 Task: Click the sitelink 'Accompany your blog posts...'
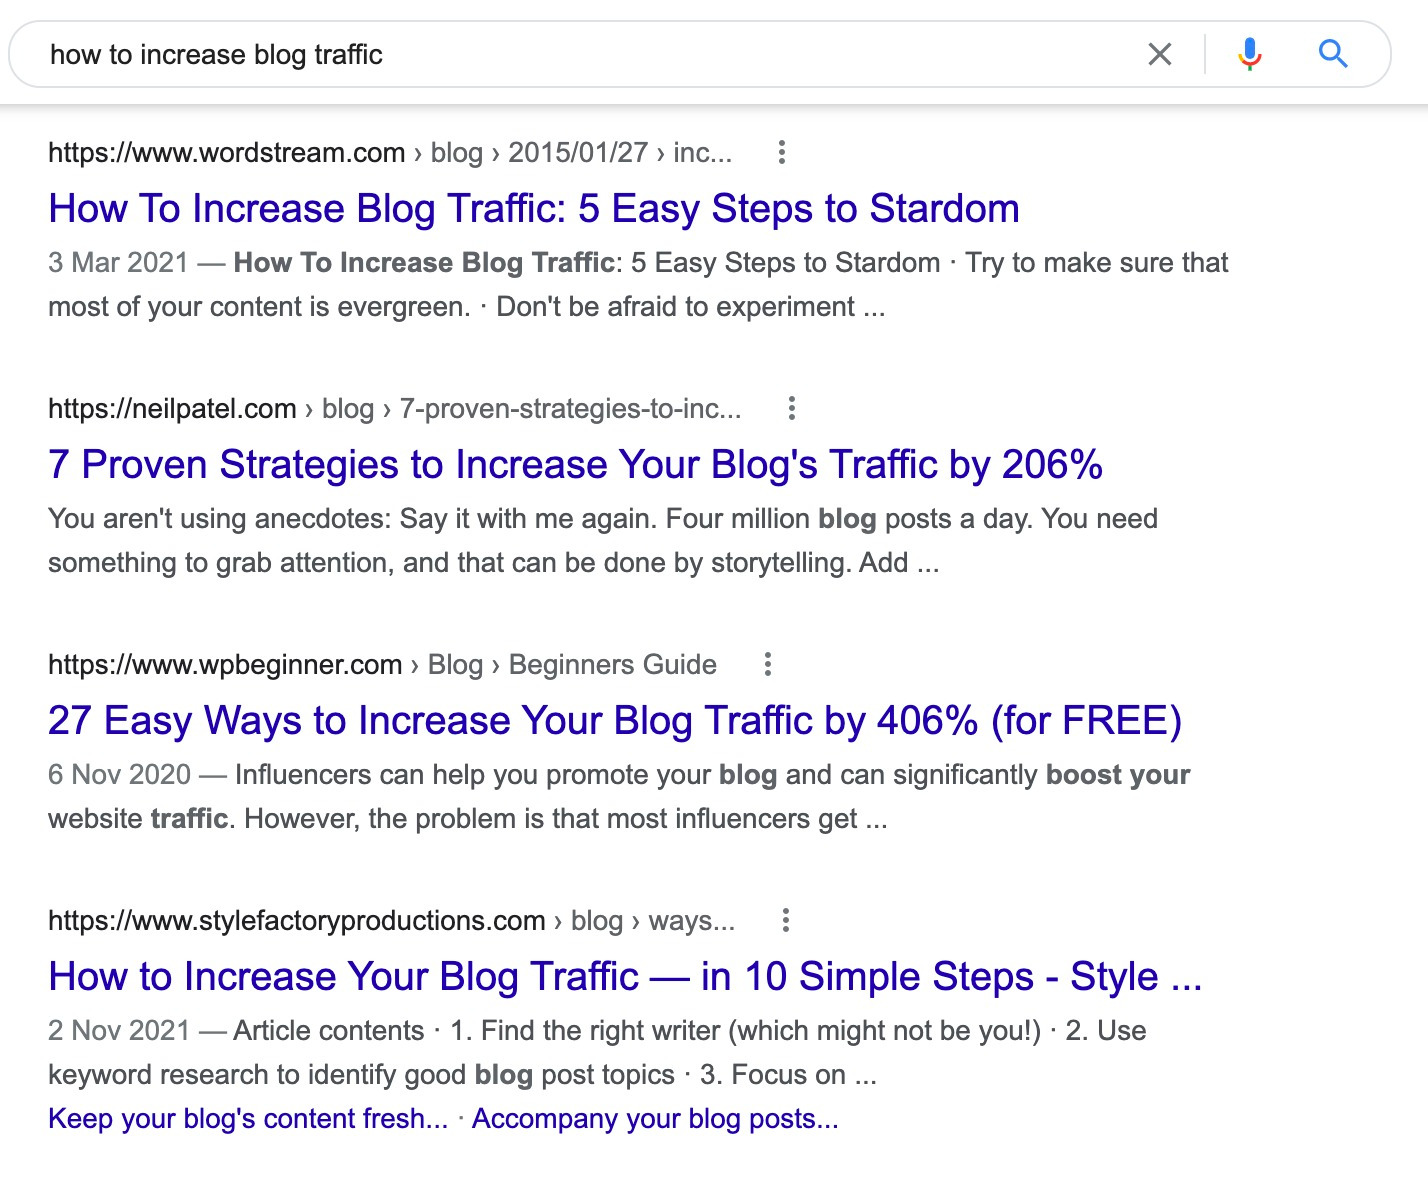coord(656,1119)
